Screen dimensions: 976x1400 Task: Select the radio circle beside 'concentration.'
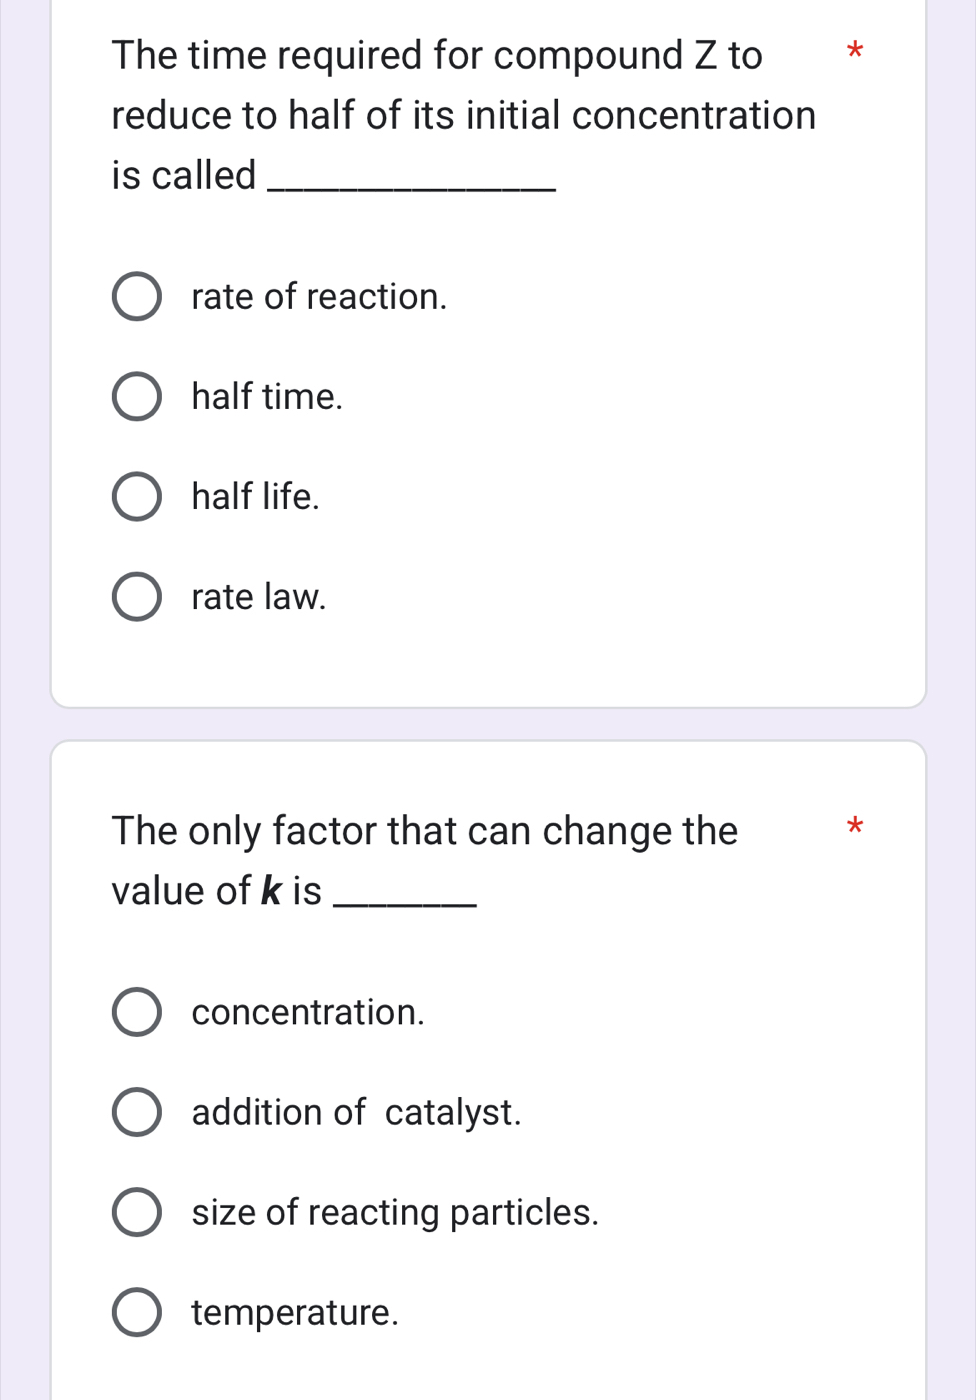(136, 1012)
